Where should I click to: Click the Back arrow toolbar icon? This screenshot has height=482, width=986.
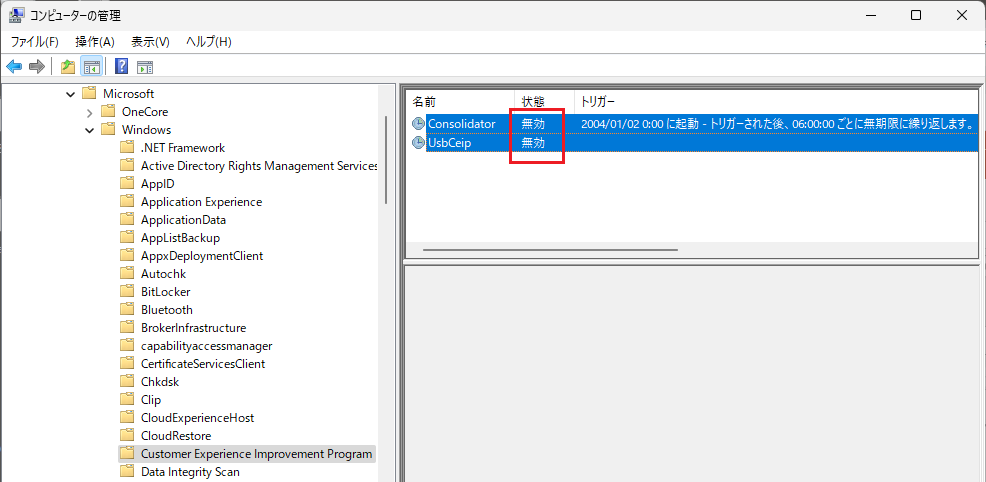tap(14, 66)
